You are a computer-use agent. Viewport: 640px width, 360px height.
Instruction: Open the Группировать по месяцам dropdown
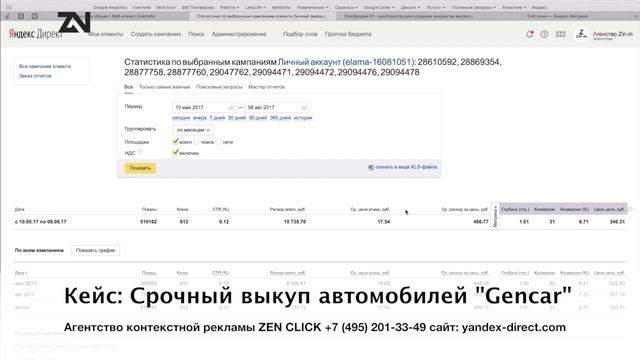tap(193, 130)
